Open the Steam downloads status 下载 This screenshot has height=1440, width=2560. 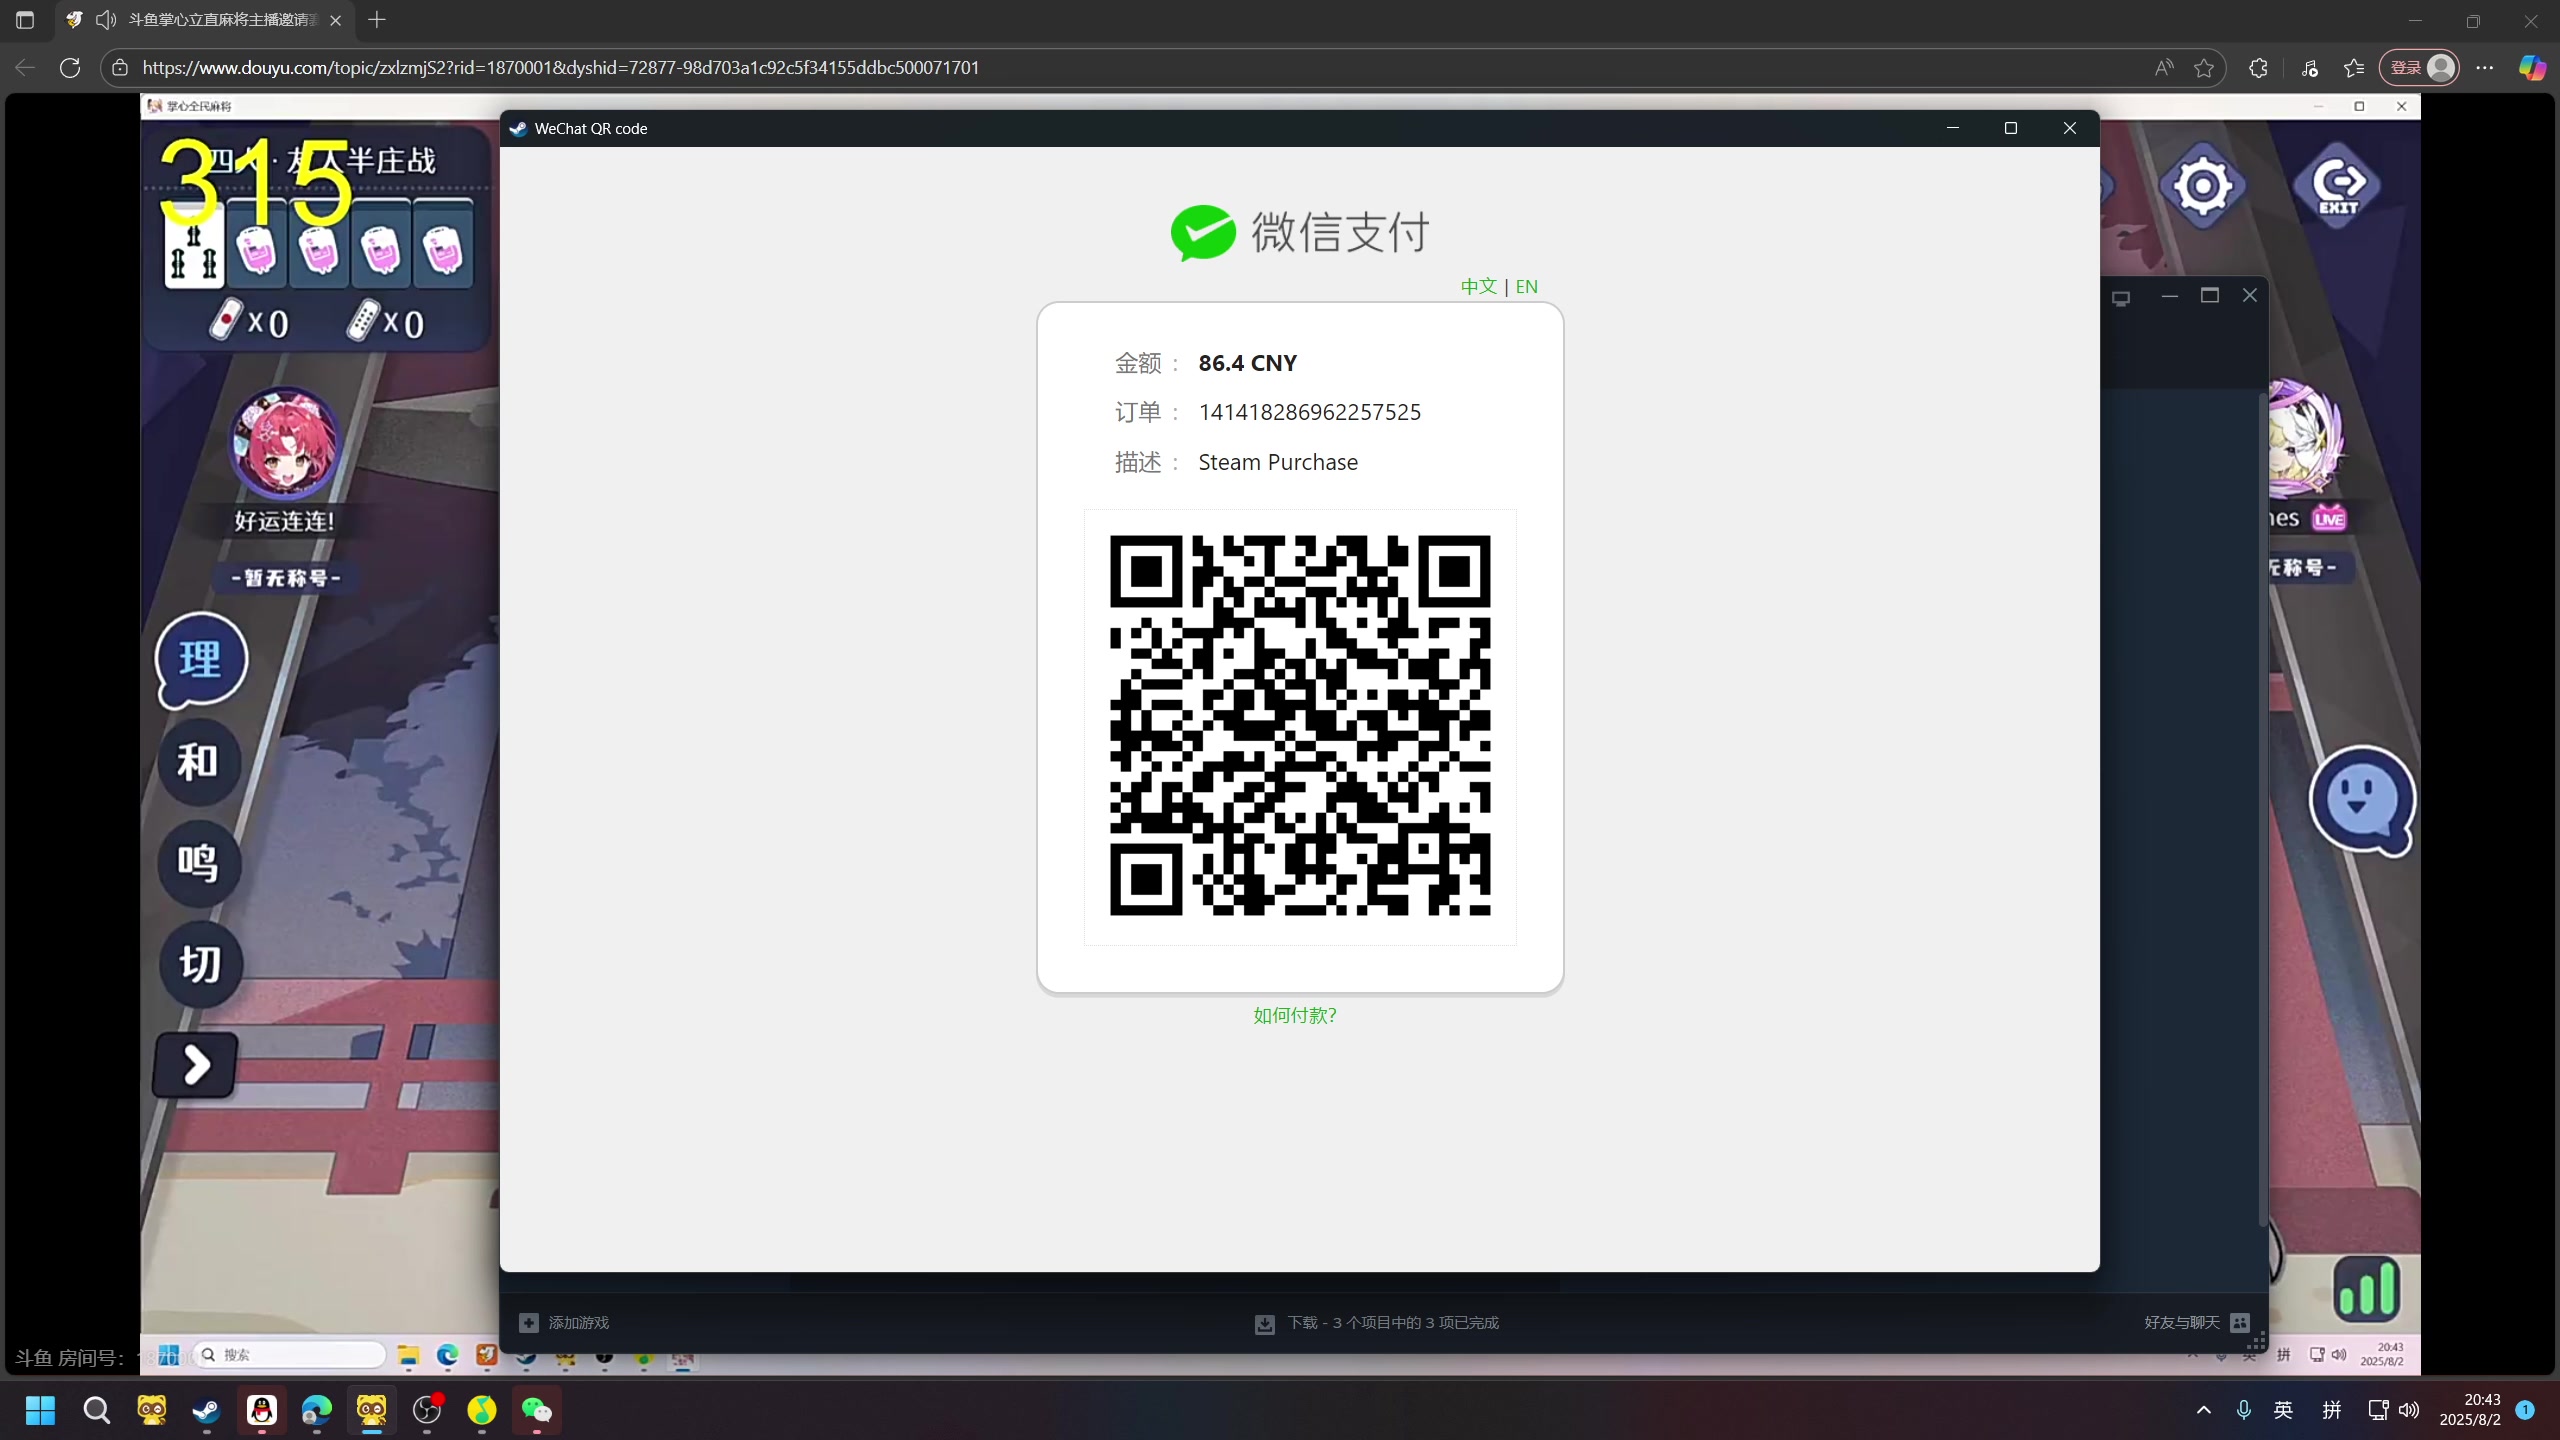coord(1376,1323)
